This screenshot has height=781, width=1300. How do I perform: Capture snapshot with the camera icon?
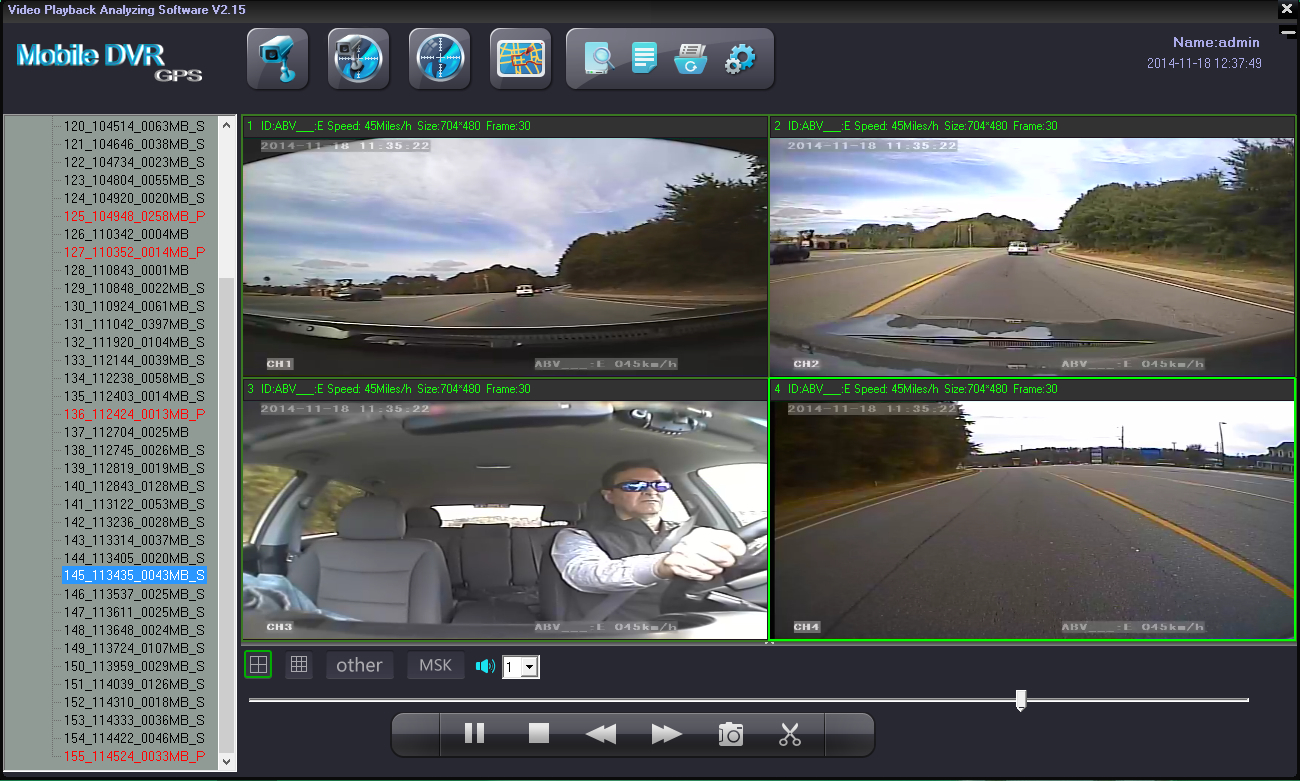tap(731, 734)
